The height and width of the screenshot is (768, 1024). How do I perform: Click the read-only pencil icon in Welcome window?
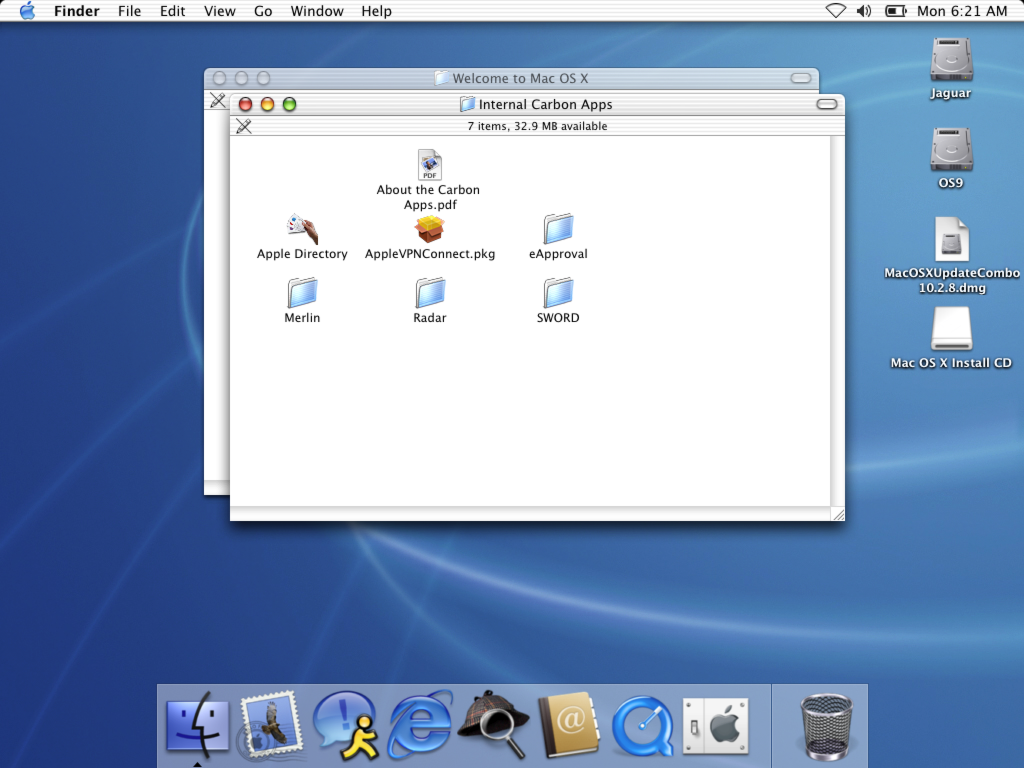point(217,101)
